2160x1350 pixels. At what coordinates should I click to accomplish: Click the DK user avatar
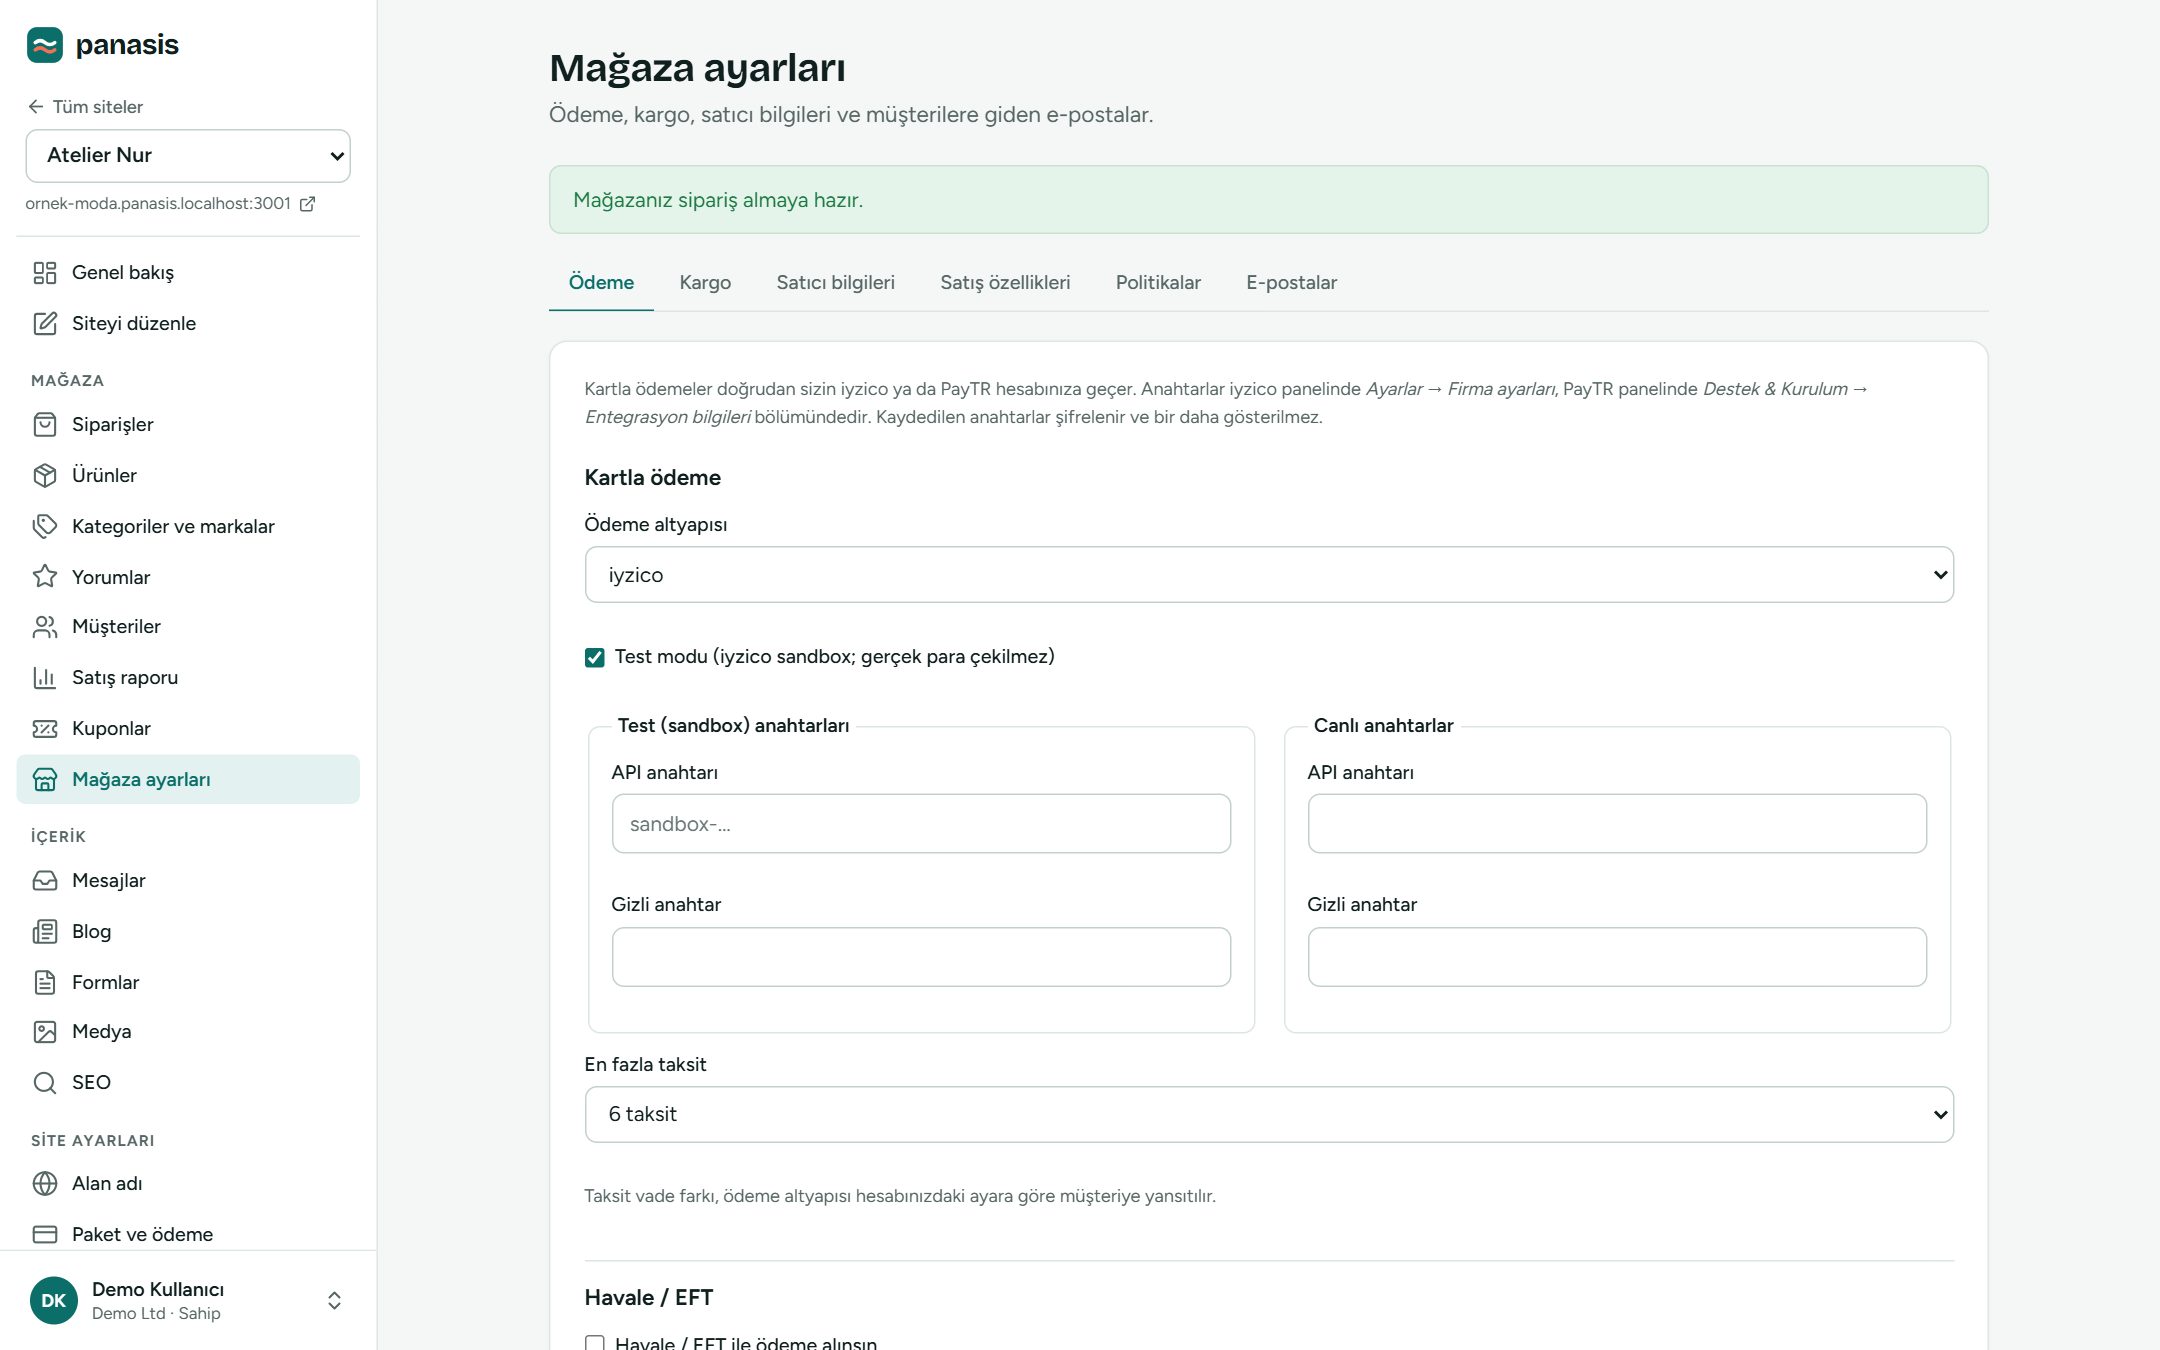[x=54, y=1301]
